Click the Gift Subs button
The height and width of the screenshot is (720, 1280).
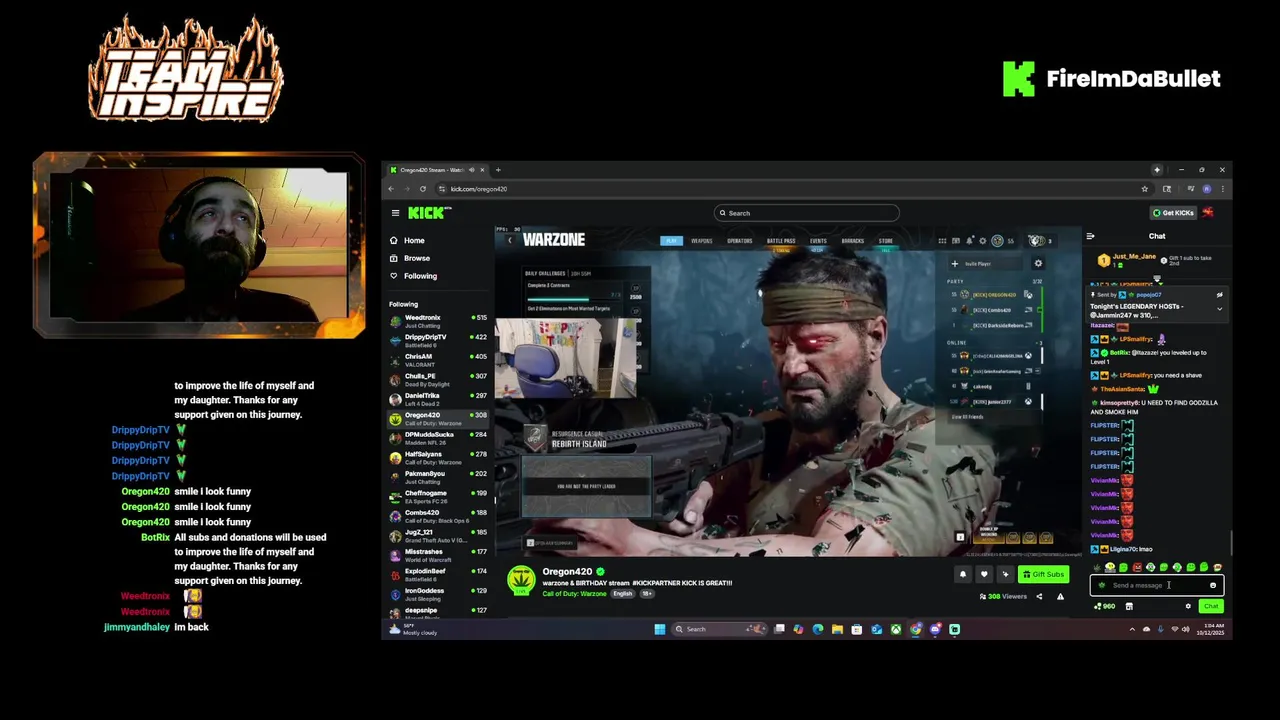1044,574
